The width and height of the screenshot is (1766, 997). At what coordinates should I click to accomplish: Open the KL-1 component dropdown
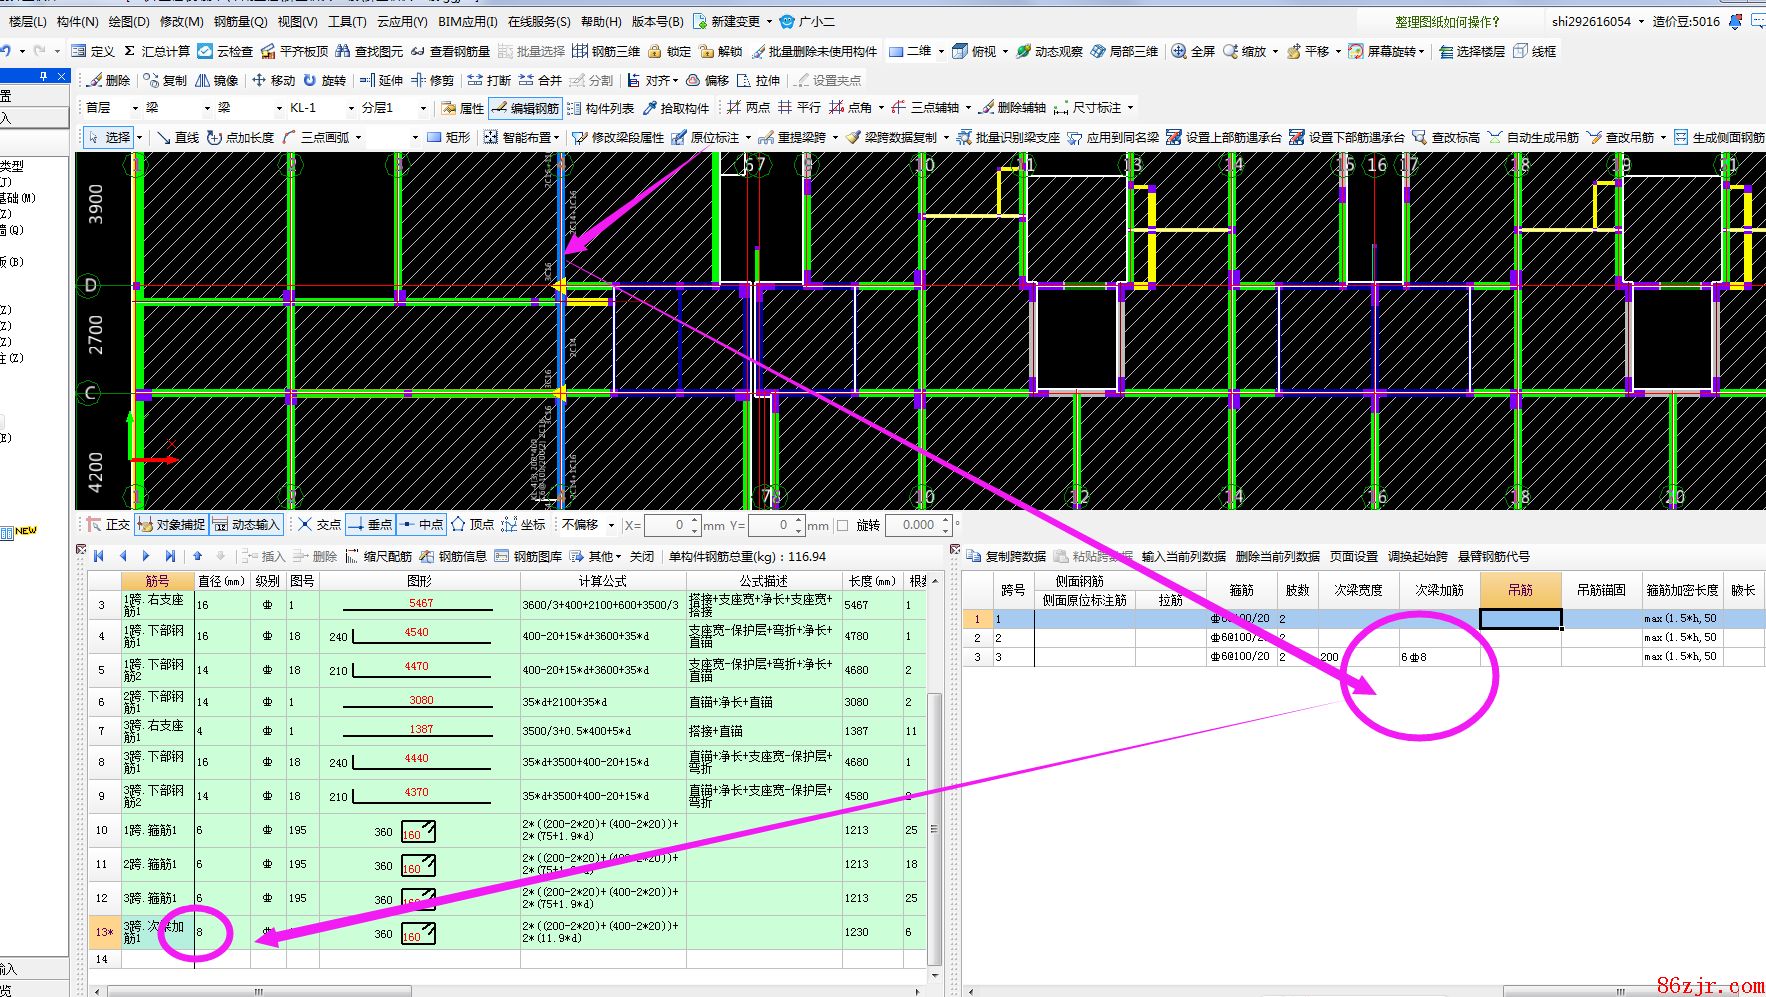[350, 108]
